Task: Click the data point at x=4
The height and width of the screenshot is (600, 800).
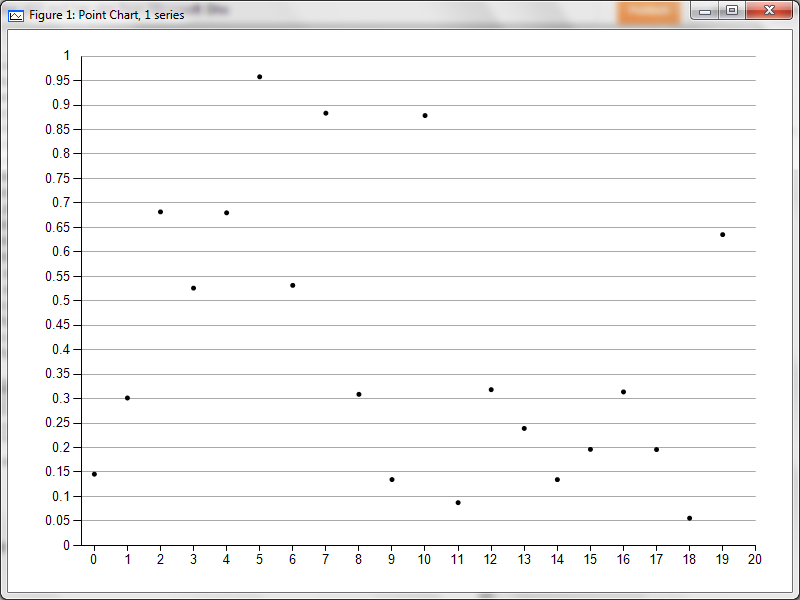Action: coord(227,213)
